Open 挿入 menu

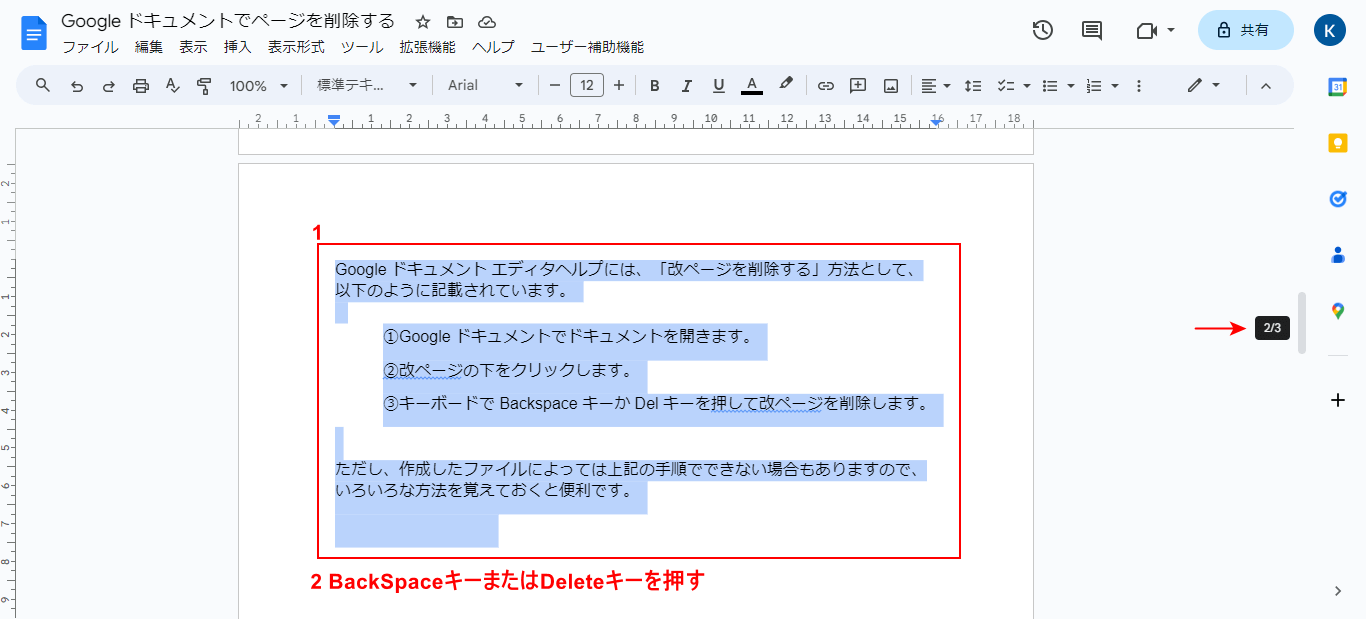pos(237,47)
